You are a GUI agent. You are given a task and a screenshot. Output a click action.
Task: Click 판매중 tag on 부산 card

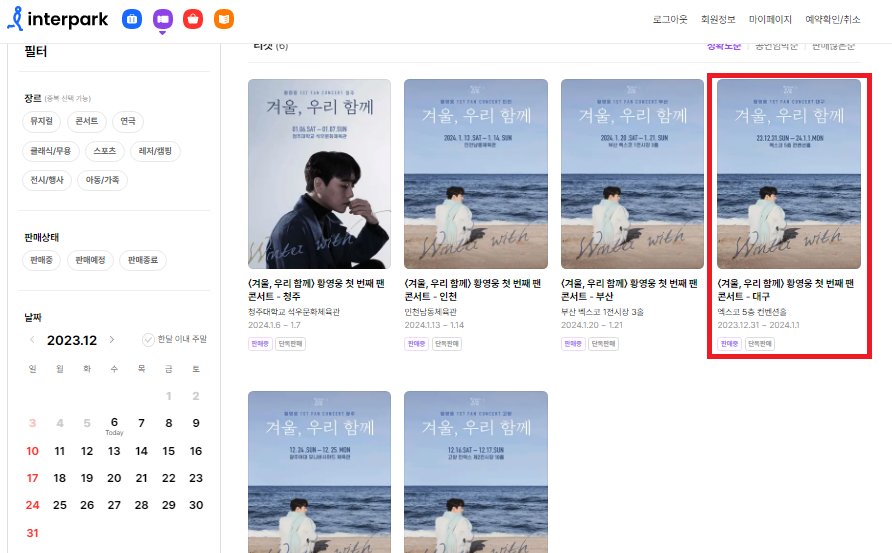pos(573,344)
